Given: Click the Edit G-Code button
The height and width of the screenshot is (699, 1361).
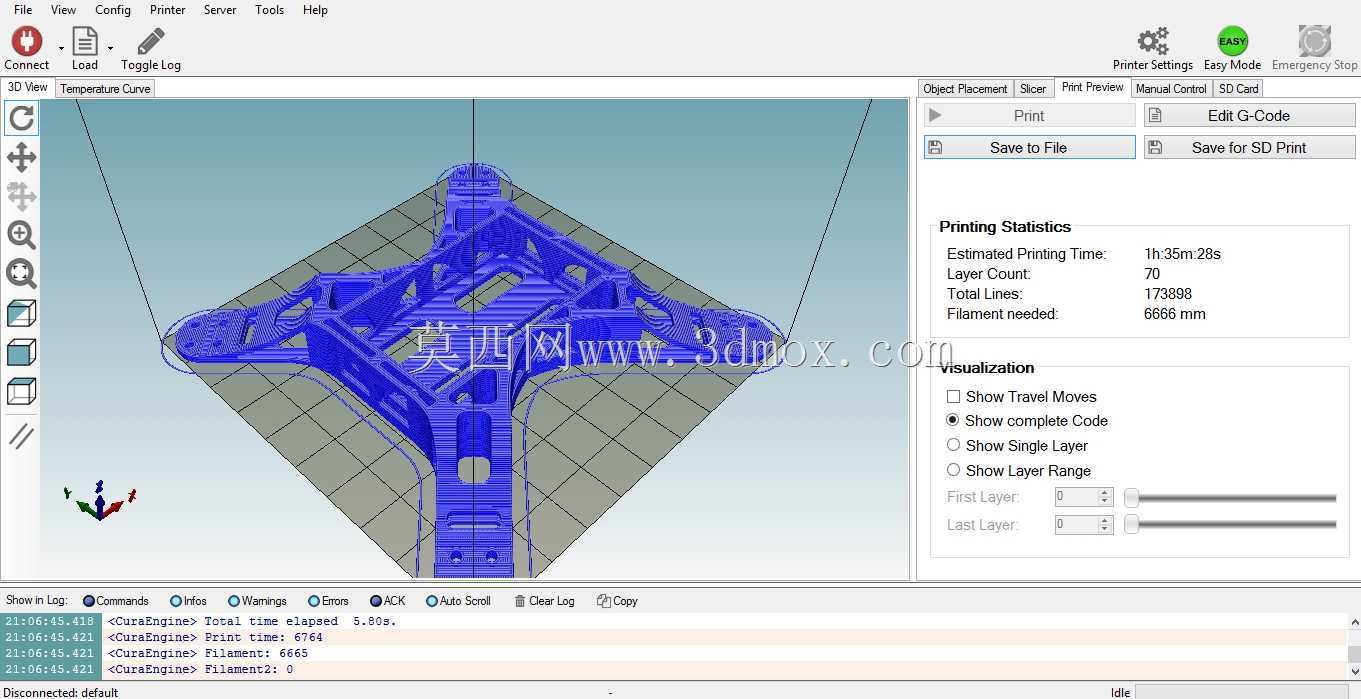Looking at the screenshot, I should 1249,115.
